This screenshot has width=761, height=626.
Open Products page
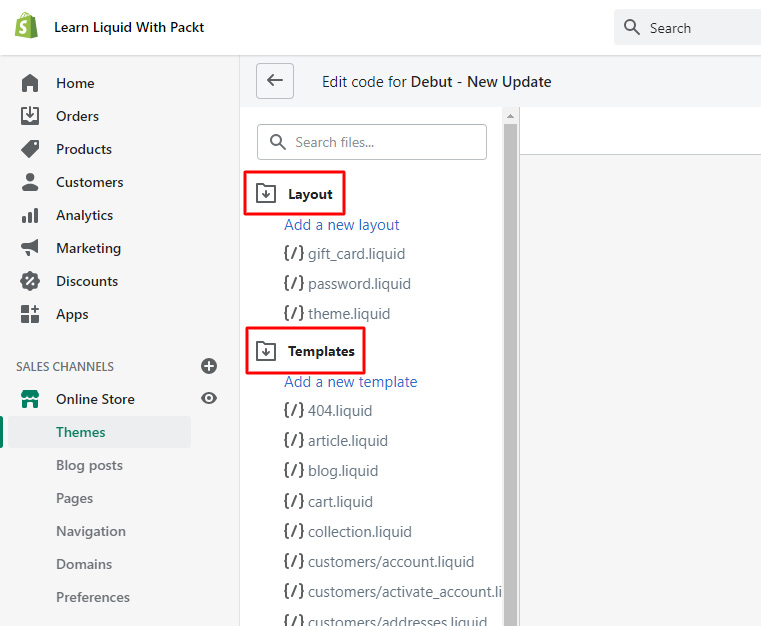[x=84, y=149]
